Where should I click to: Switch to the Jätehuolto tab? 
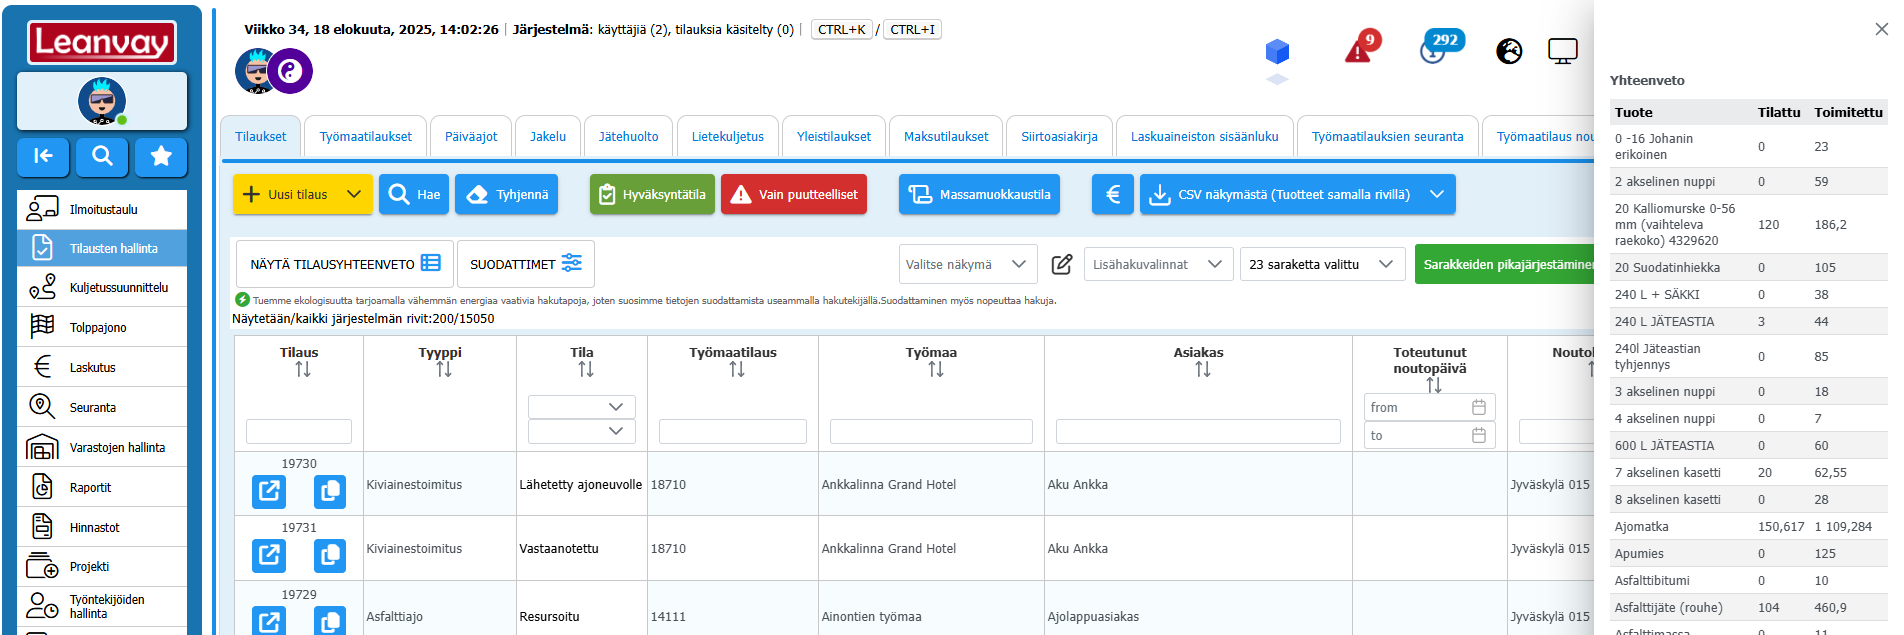tap(628, 137)
